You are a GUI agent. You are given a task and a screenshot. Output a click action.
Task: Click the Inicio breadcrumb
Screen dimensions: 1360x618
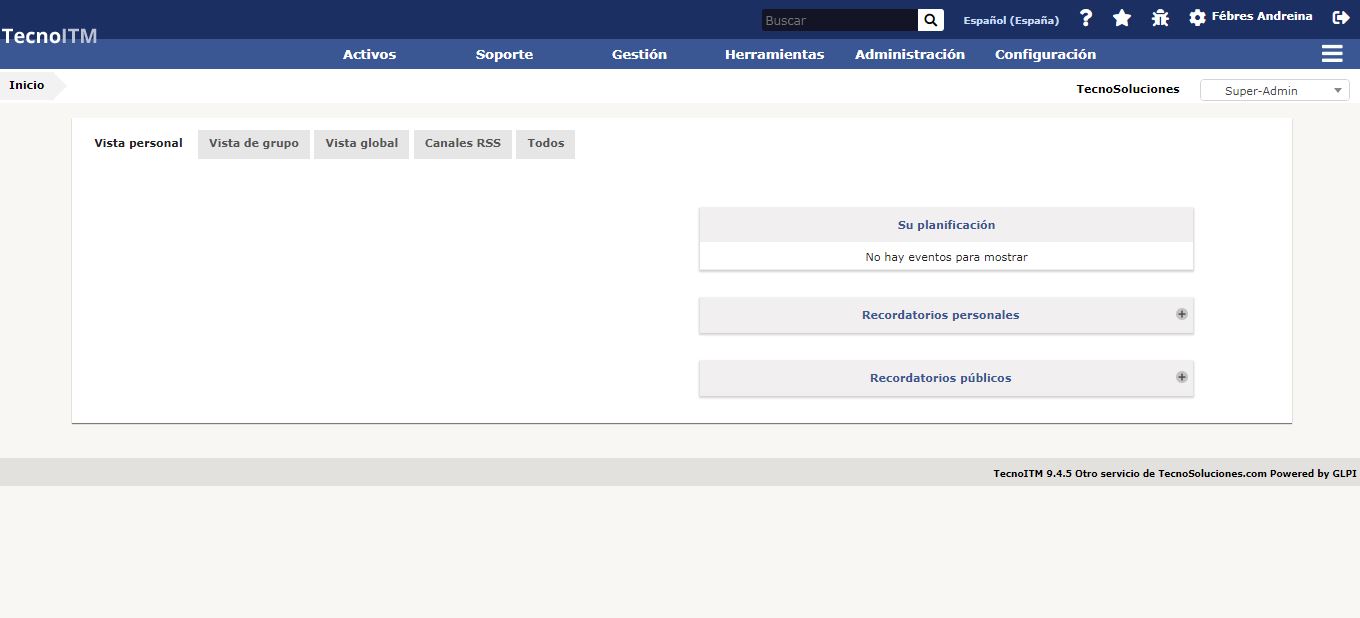click(27, 86)
